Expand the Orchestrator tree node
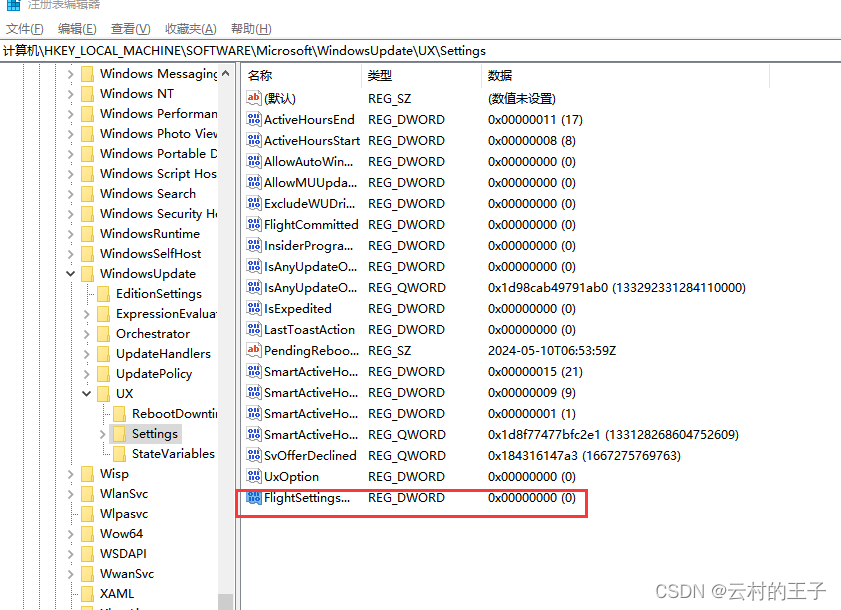 86,334
